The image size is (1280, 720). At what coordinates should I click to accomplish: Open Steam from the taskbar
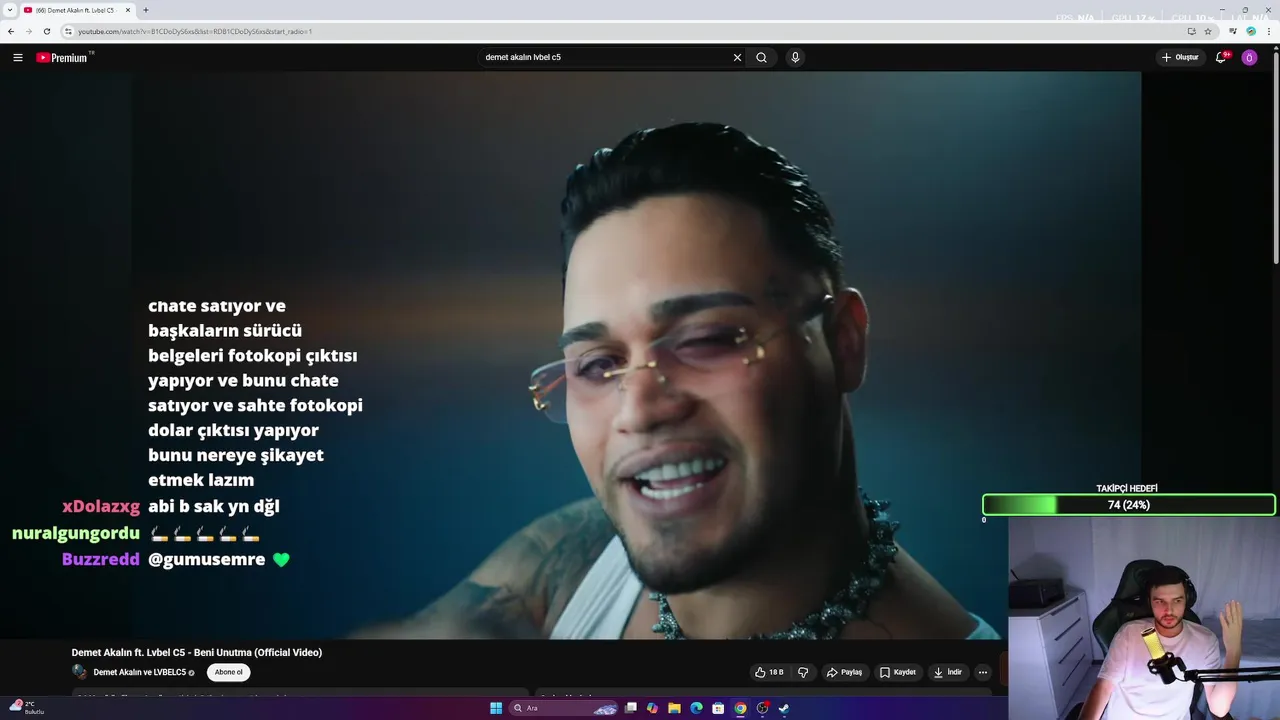coord(784,708)
